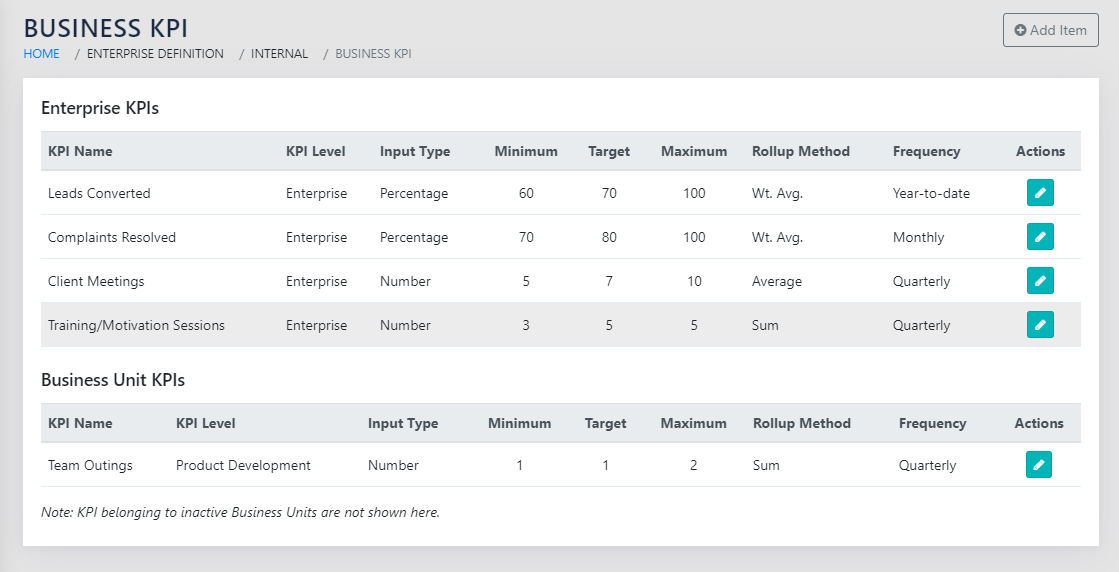Select KPI Name header in Business Unit KPIs
Screen dimensions: 1119x572
tap(80, 424)
